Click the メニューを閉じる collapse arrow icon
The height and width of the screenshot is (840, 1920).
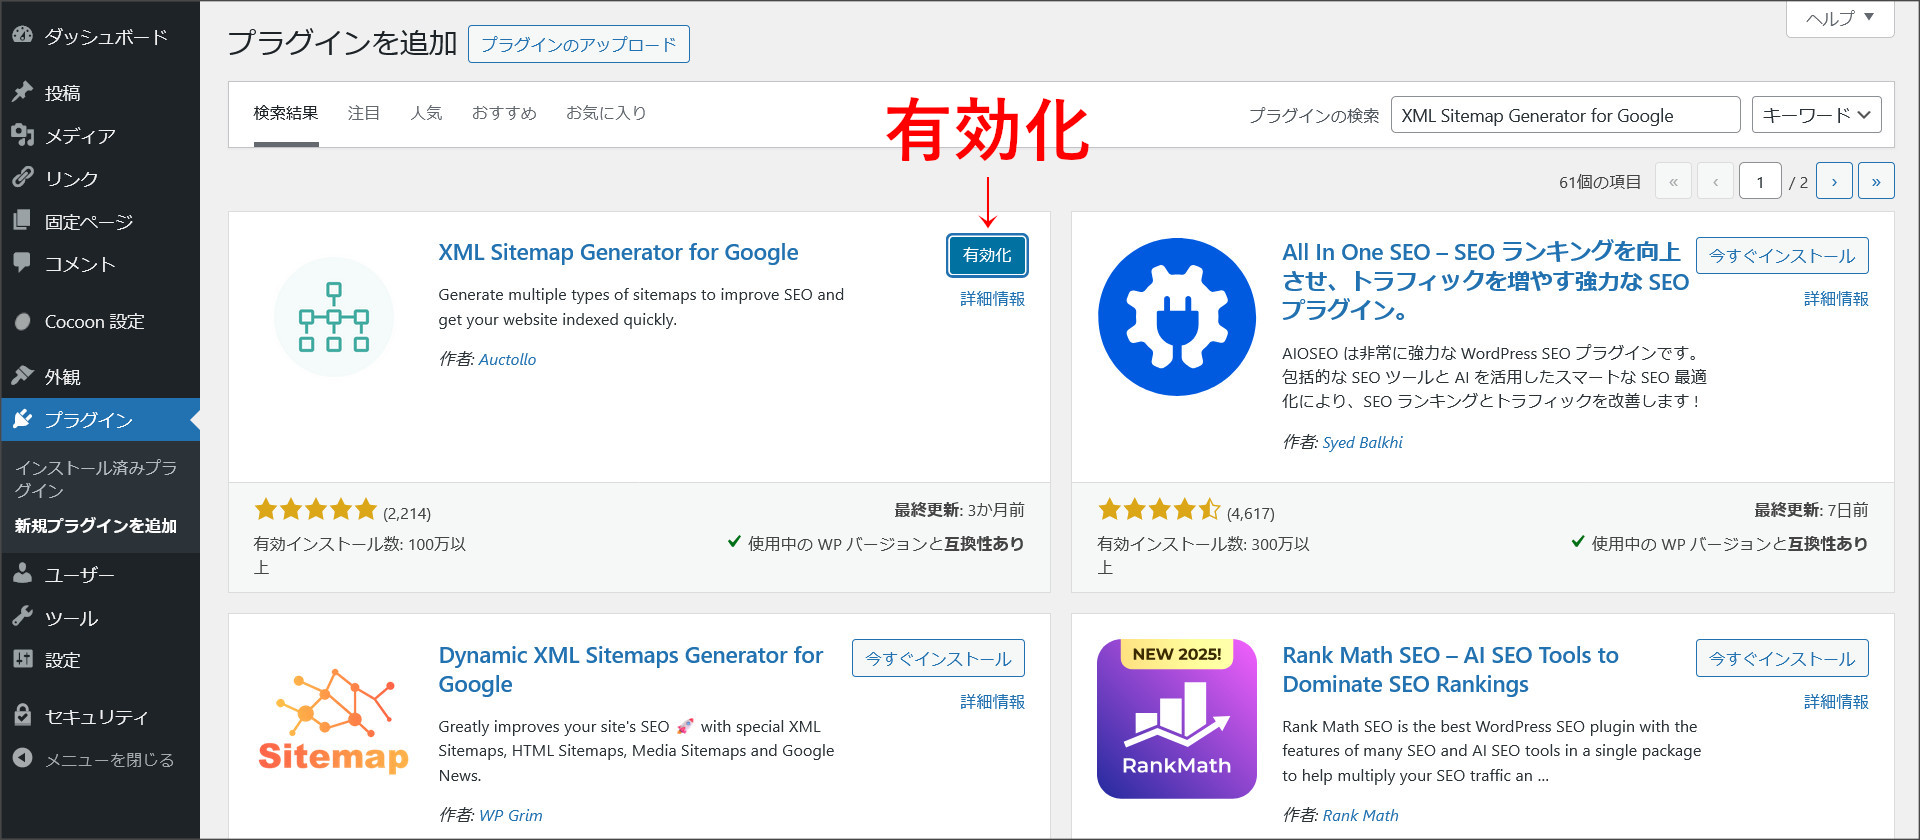[x=22, y=759]
